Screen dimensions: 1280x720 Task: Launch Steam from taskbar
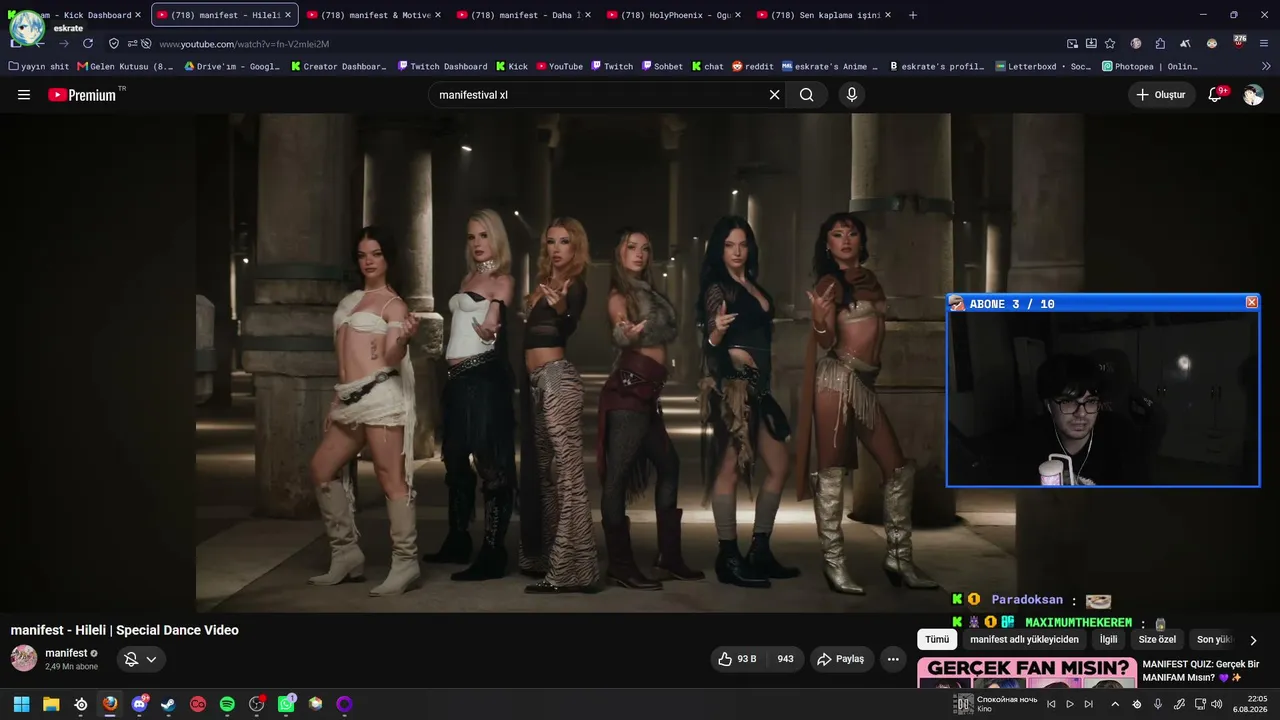[168, 704]
